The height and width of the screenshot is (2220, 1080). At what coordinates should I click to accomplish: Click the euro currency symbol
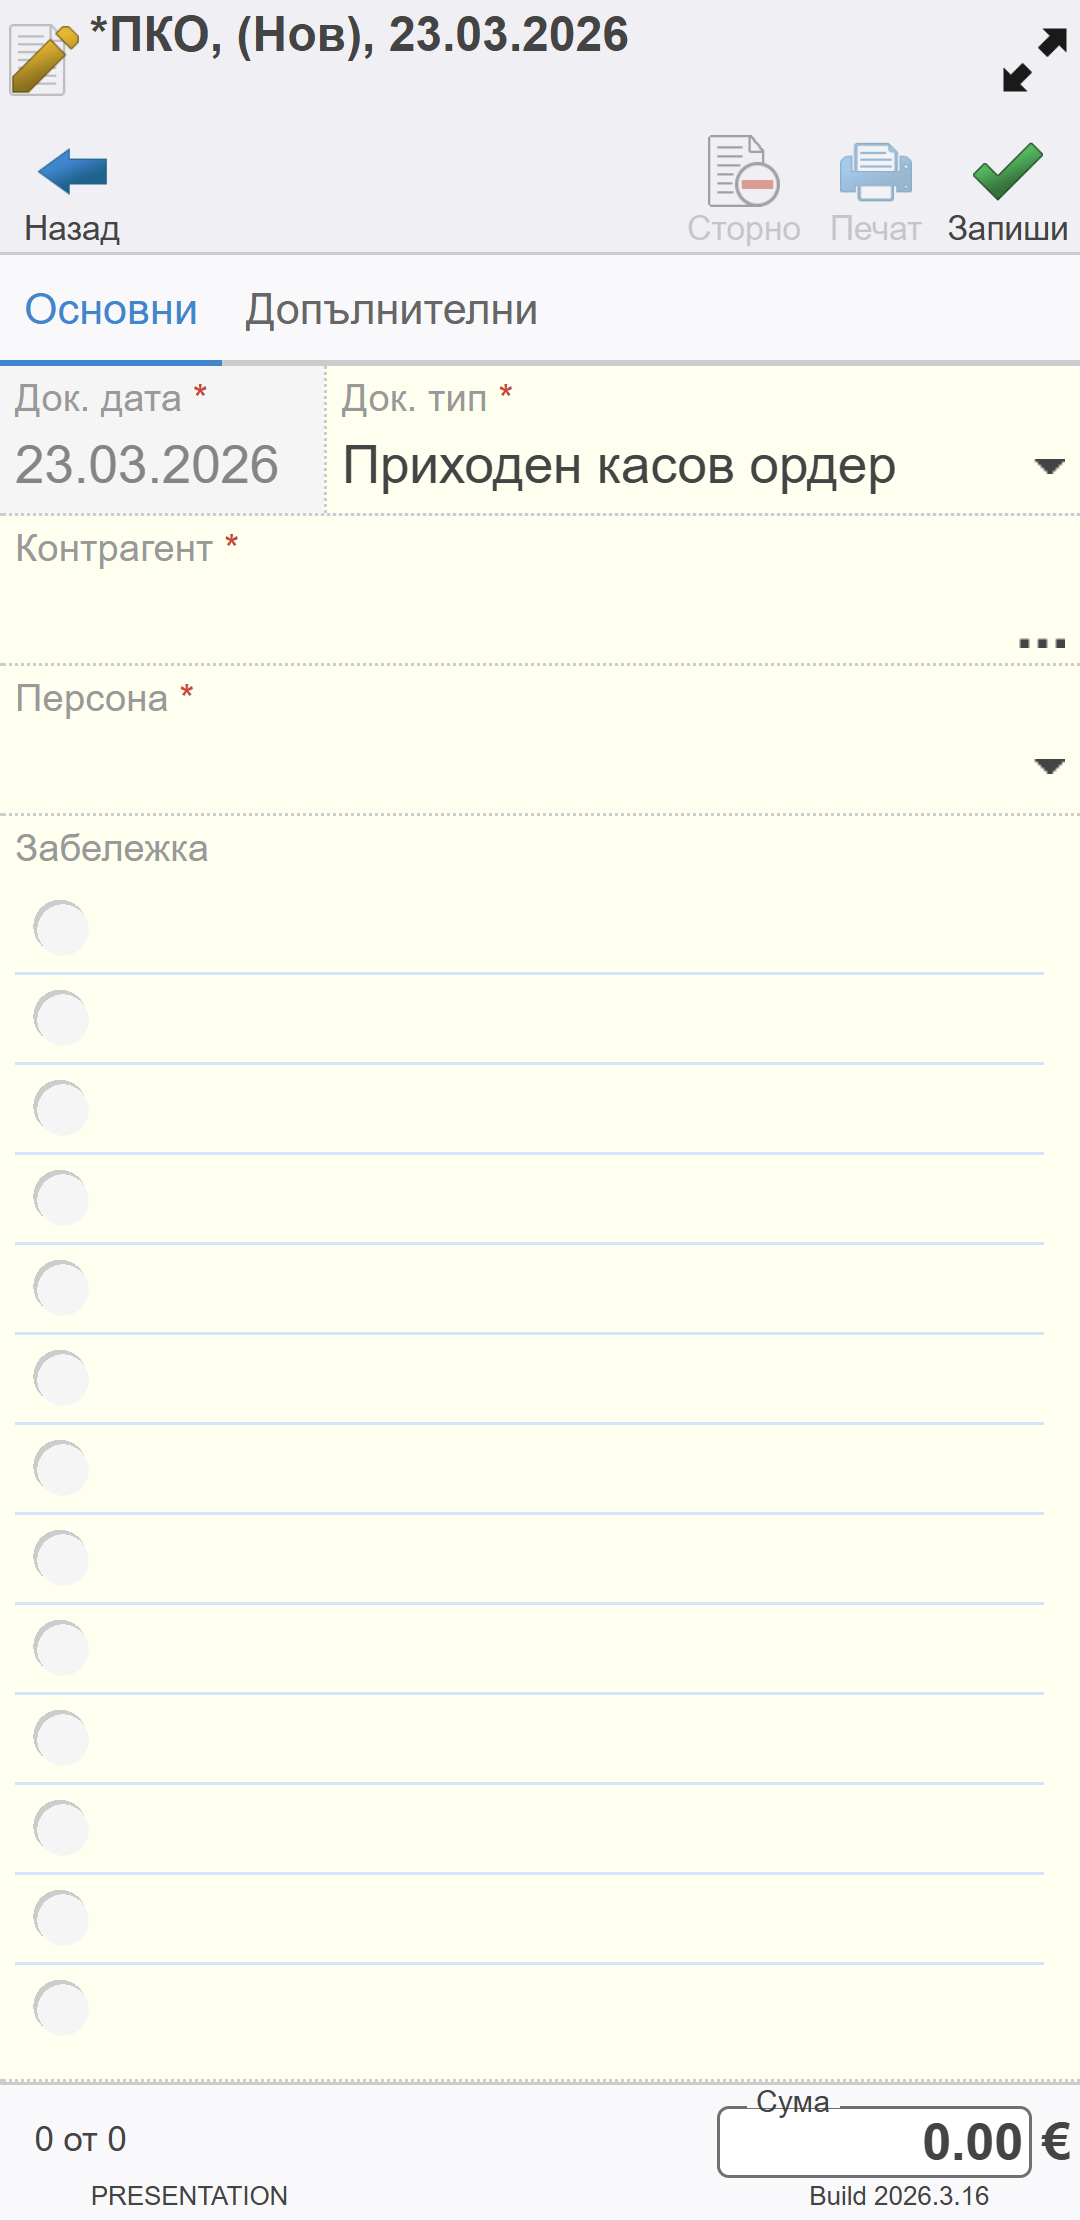[1056, 2142]
